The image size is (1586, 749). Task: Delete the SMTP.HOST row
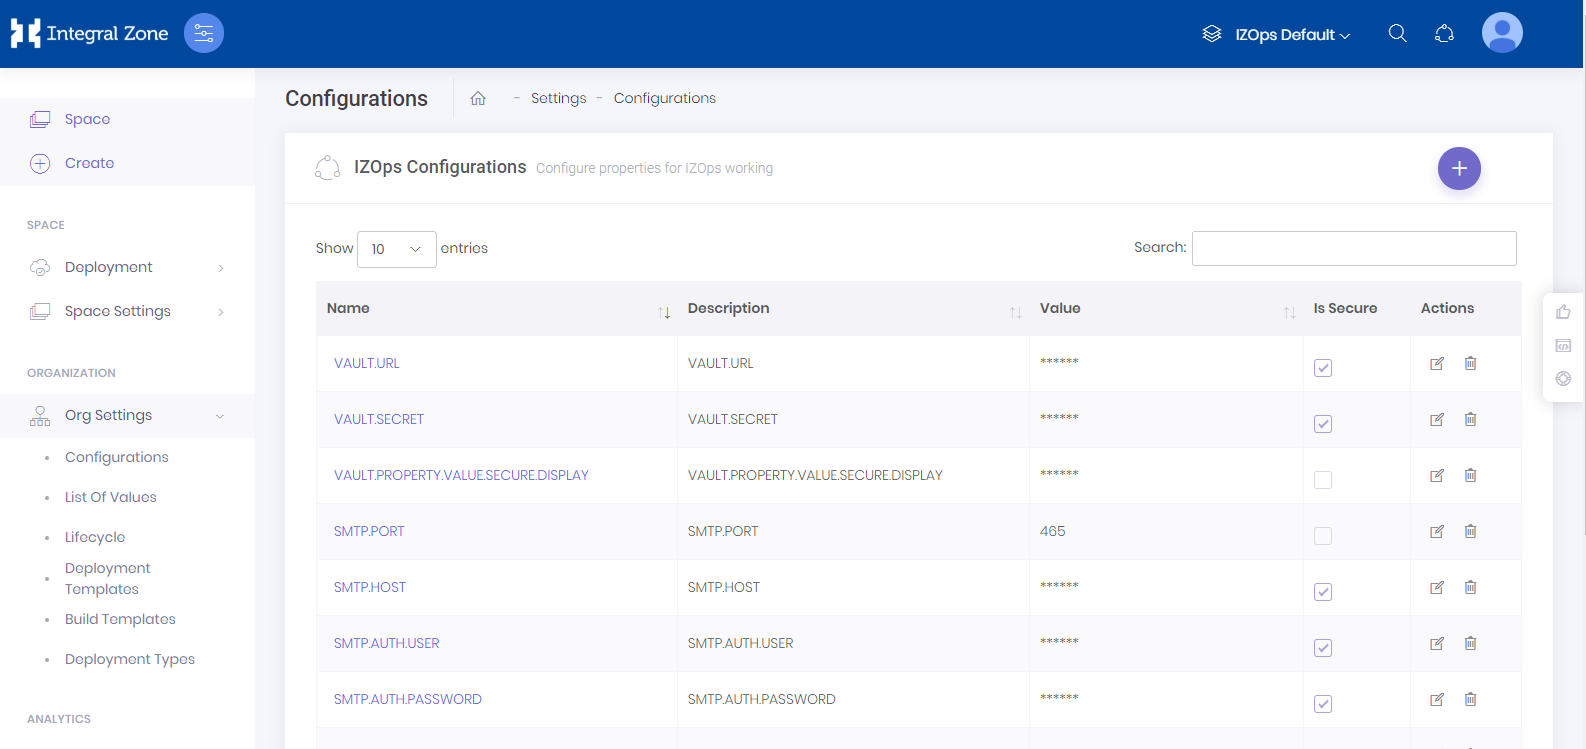pos(1470,587)
